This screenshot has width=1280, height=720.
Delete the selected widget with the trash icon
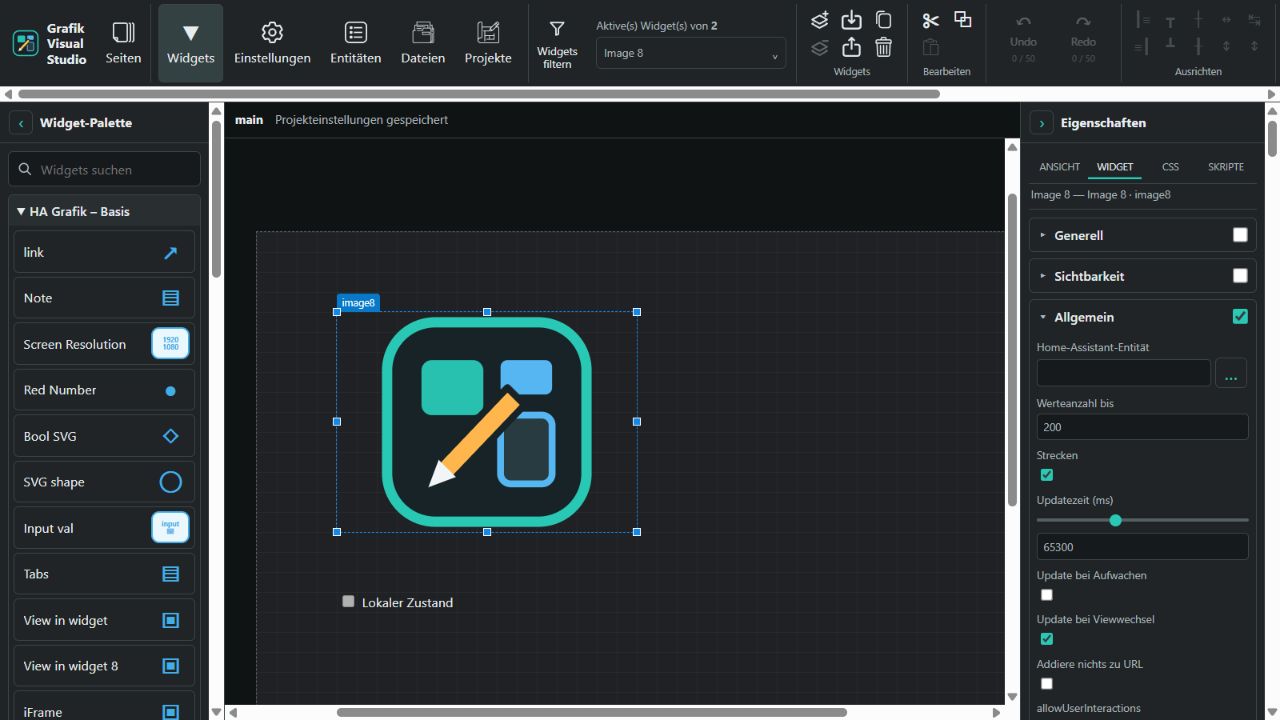click(883, 47)
